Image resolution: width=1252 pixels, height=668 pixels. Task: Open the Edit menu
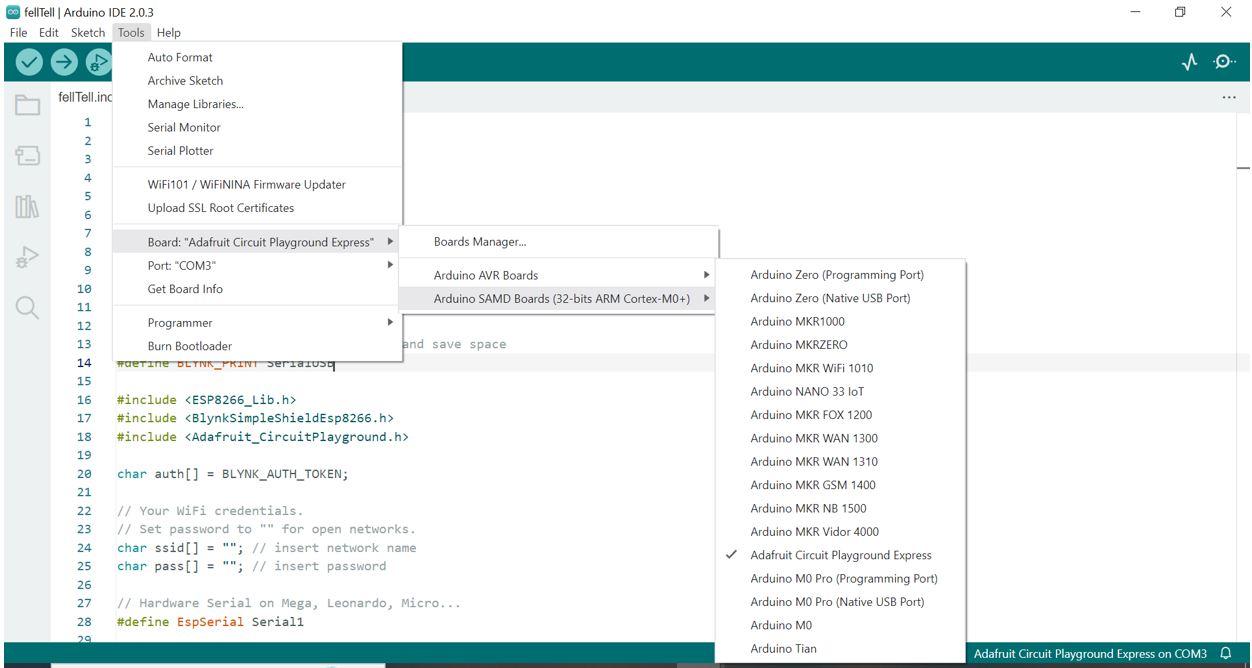[49, 32]
